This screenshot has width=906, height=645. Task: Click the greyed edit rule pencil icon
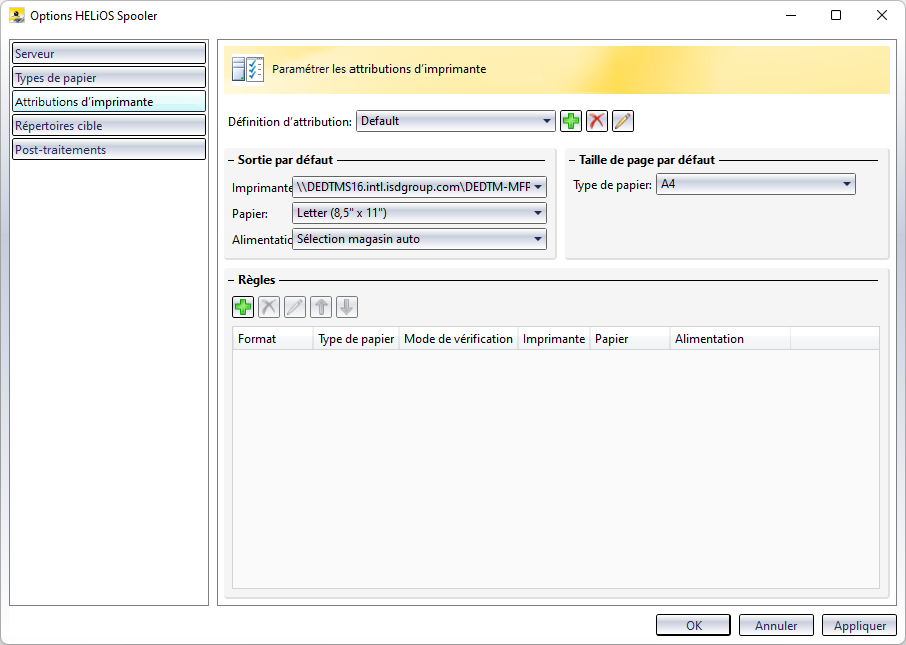click(x=295, y=307)
